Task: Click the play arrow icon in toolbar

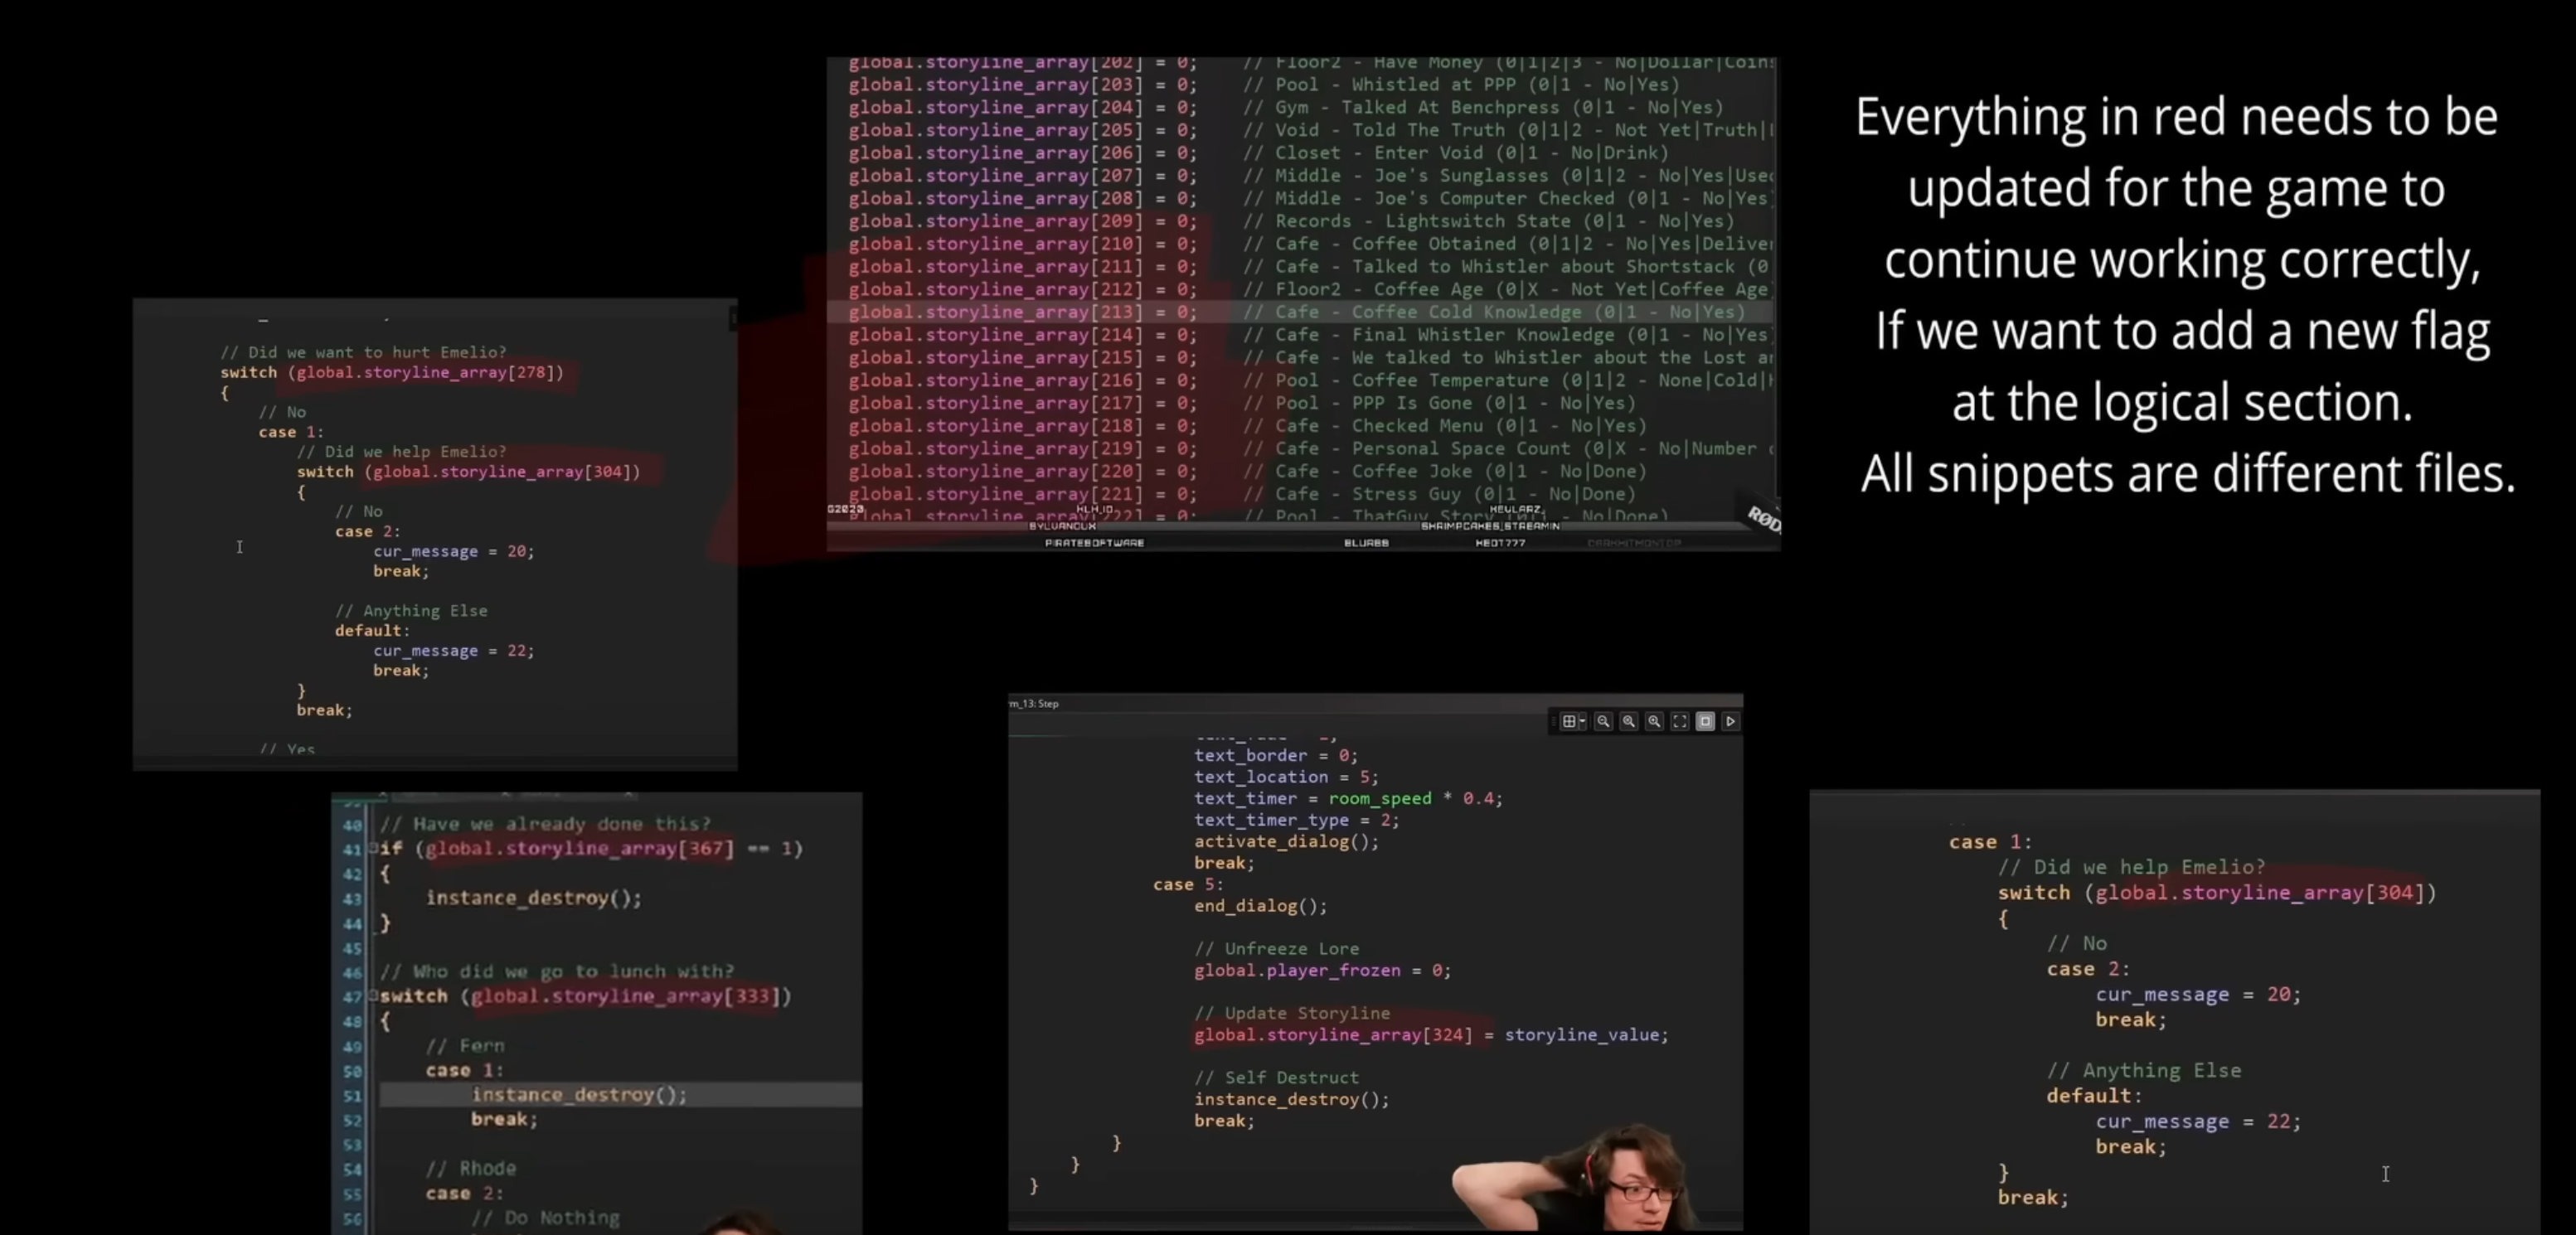Action: click(x=1731, y=721)
